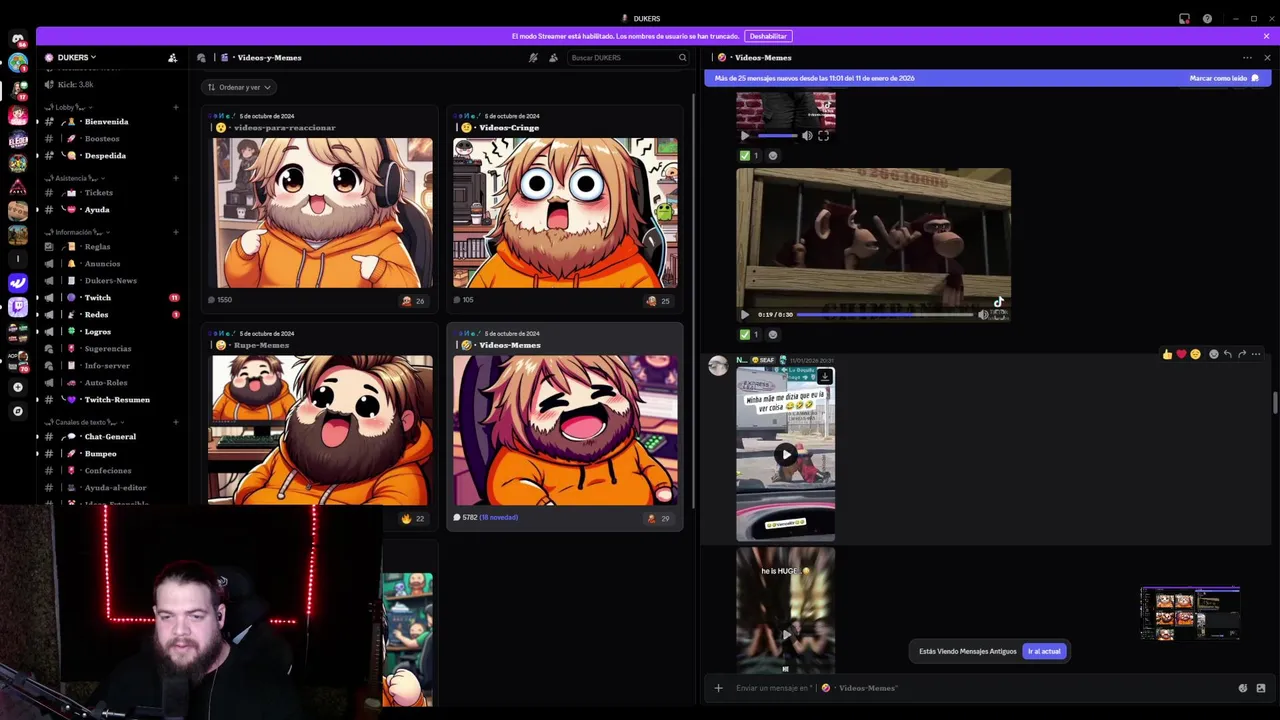Image resolution: width=1280 pixels, height=720 pixels.
Task: Add a channel to Información category
Action: (x=176, y=232)
